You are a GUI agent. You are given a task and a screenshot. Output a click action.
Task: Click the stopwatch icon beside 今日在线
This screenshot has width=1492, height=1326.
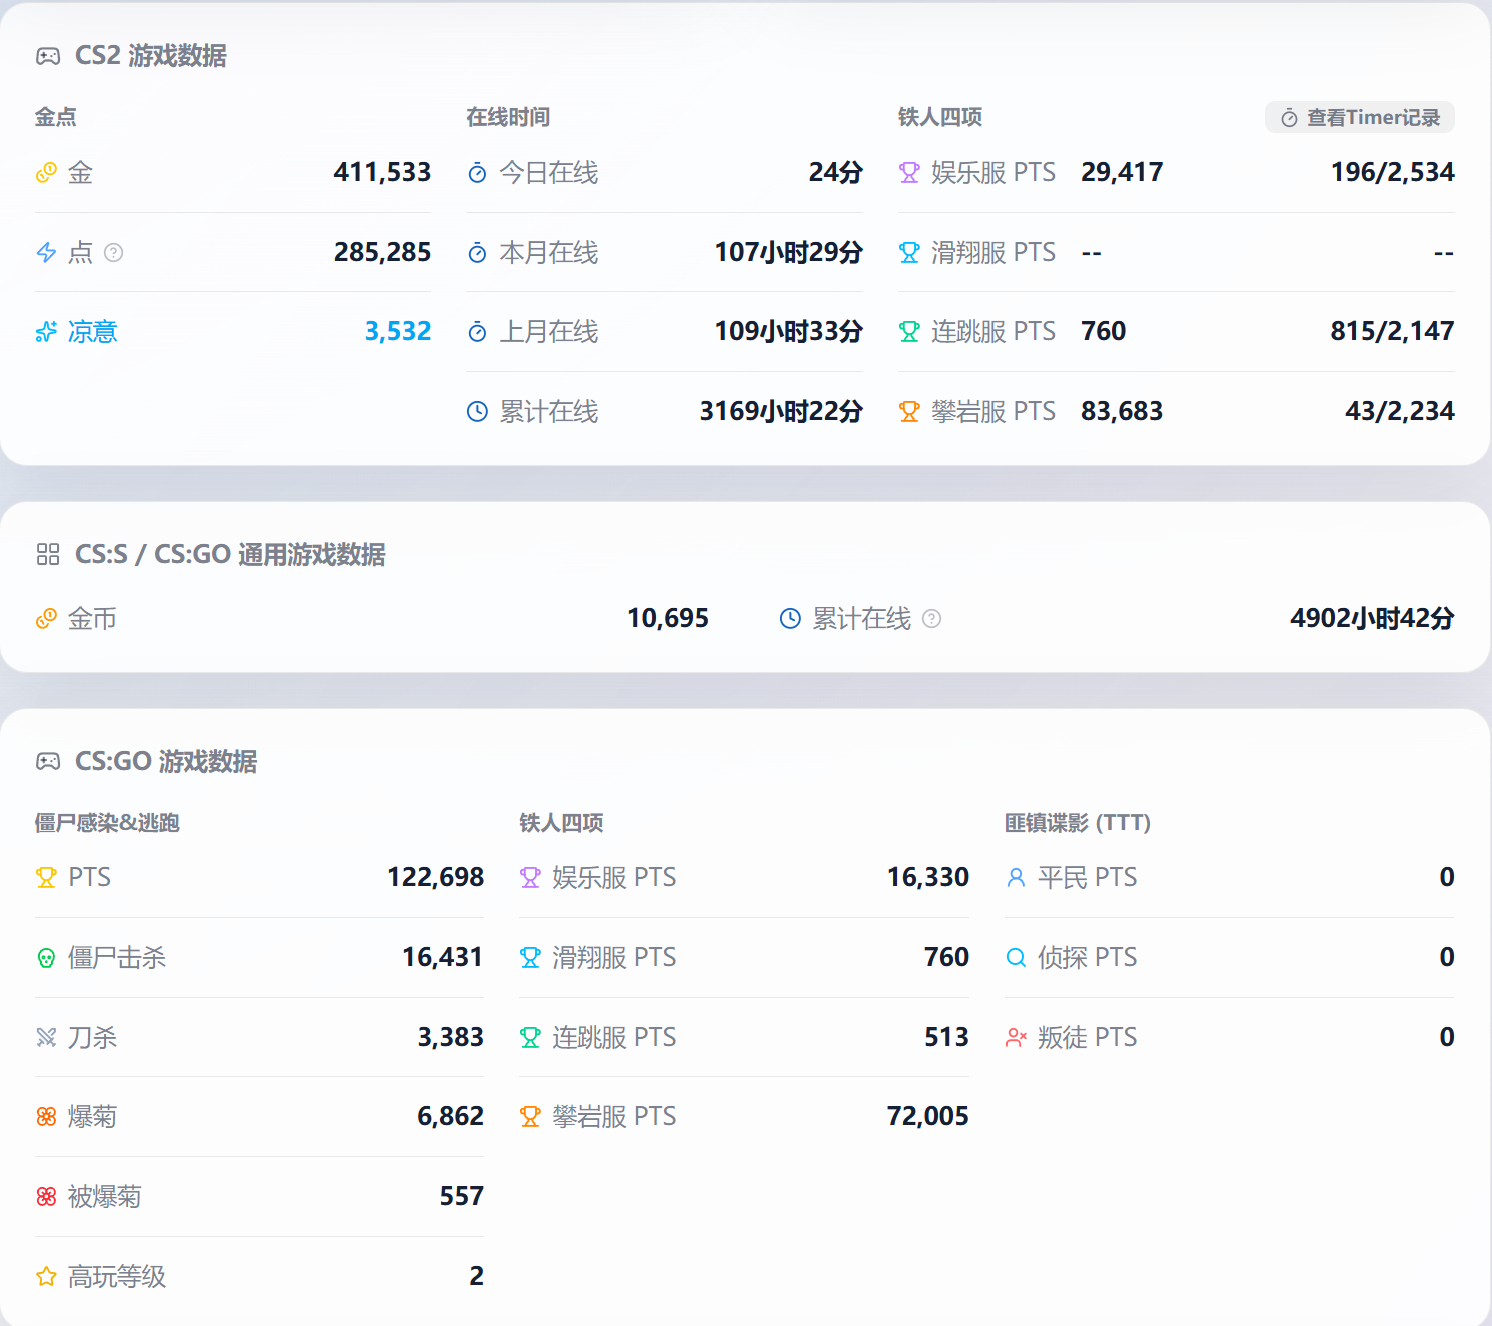(478, 173)
